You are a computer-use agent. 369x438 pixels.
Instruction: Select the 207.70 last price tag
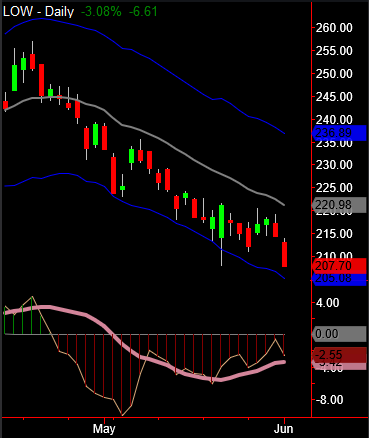pos(339,266)
